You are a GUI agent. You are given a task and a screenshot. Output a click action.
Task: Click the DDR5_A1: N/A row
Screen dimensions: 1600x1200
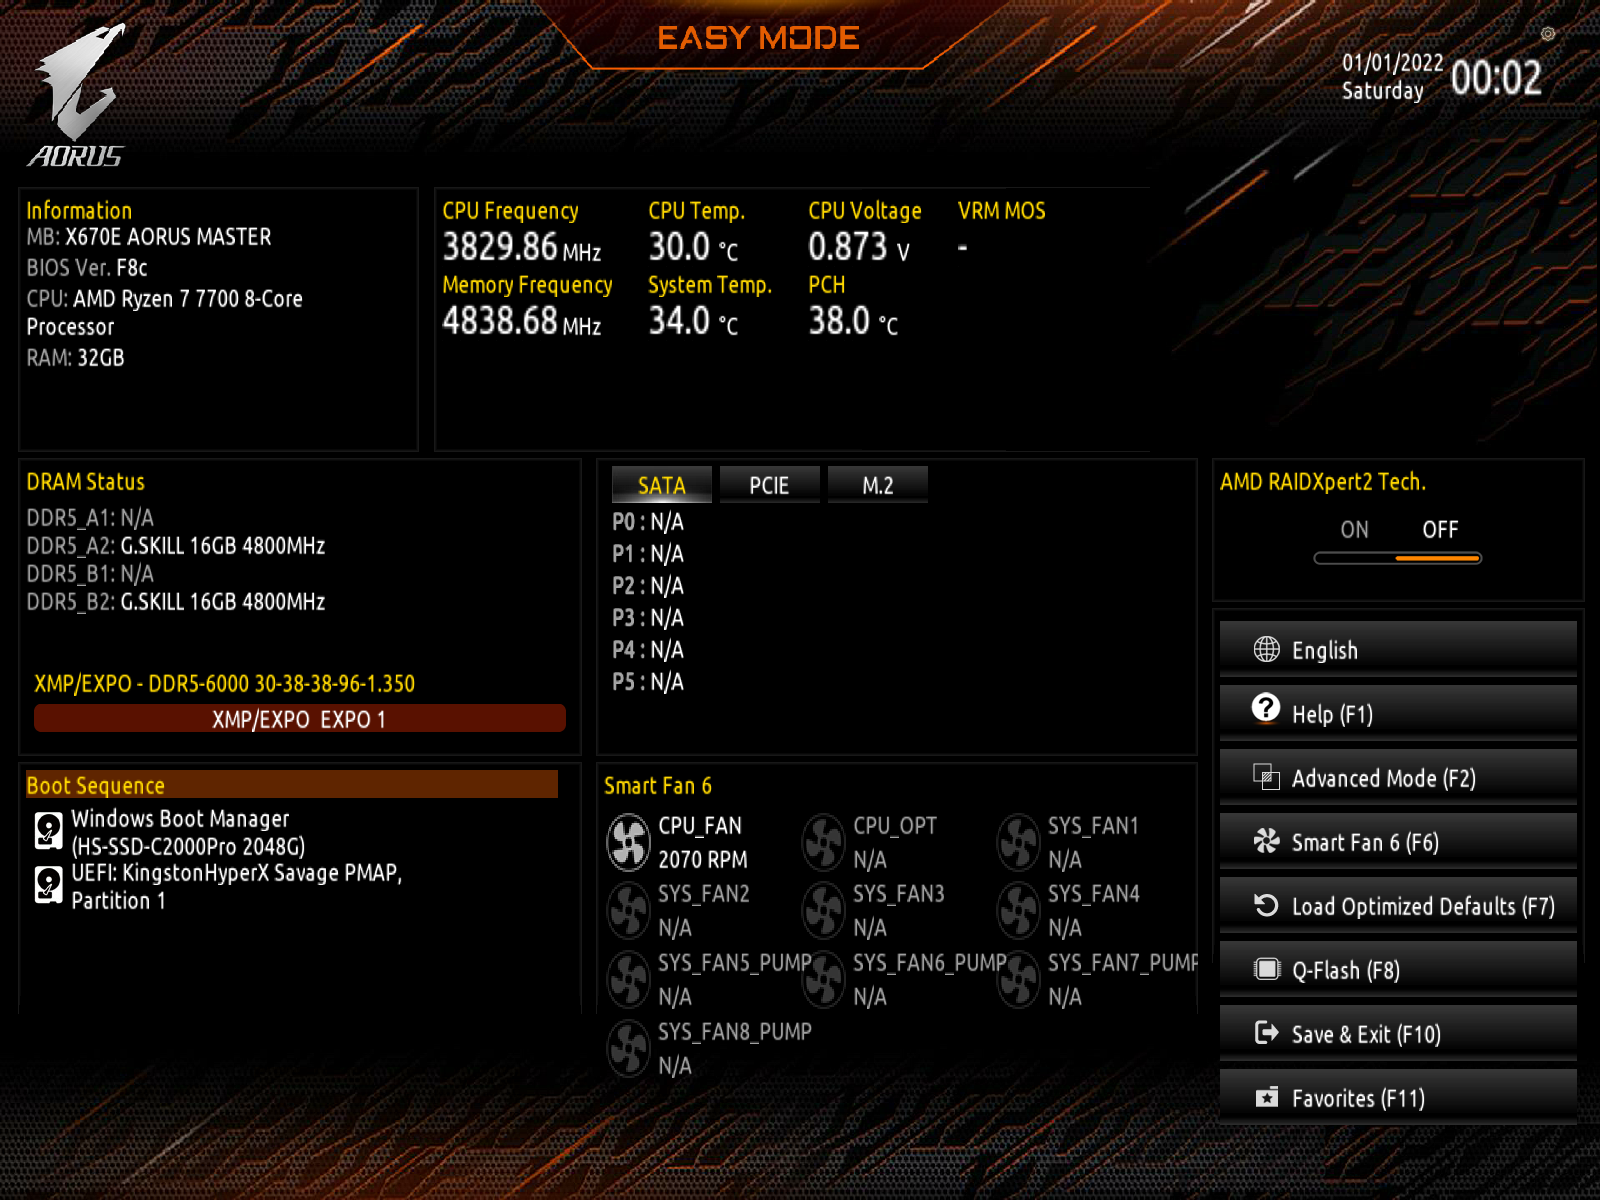point(90,518)
